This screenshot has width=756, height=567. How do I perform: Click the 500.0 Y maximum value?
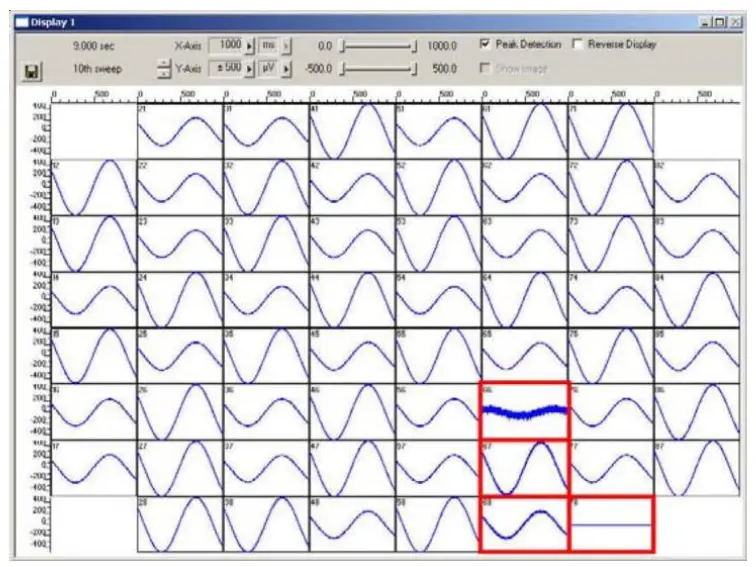444,69
